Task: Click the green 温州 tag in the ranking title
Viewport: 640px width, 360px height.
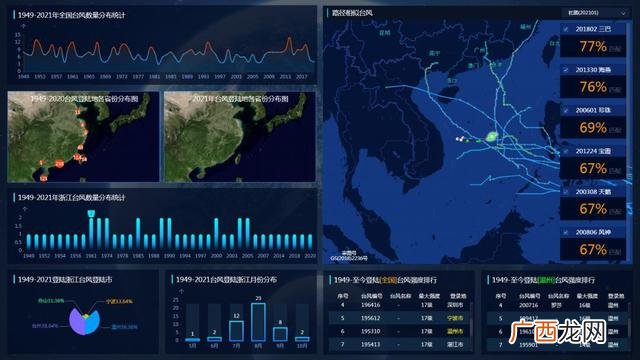Action: pos(546,280)
